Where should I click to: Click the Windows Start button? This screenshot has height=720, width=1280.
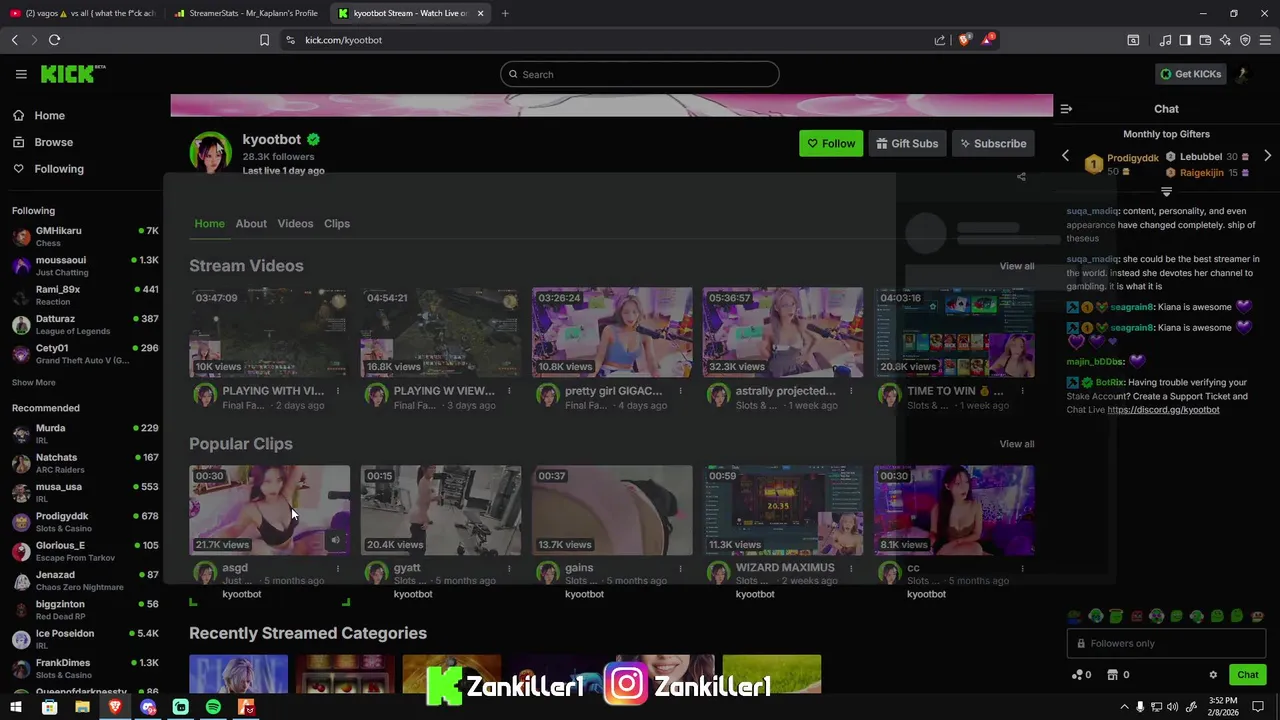[x=16, y=707]
